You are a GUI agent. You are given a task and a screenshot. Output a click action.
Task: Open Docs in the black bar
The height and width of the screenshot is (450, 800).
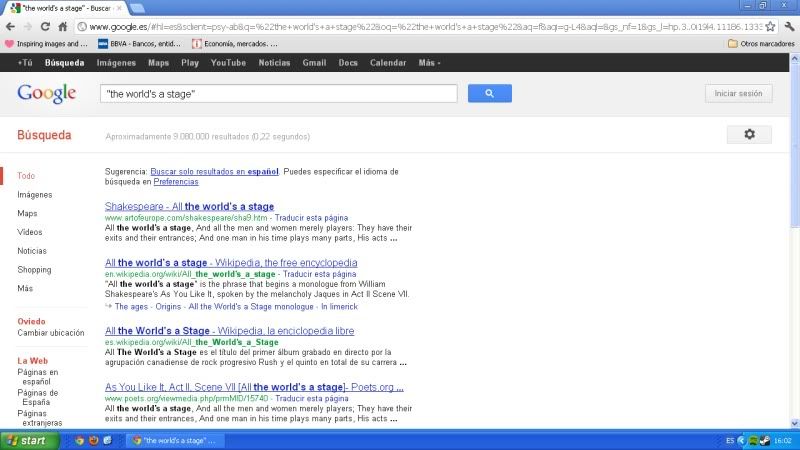348,63
